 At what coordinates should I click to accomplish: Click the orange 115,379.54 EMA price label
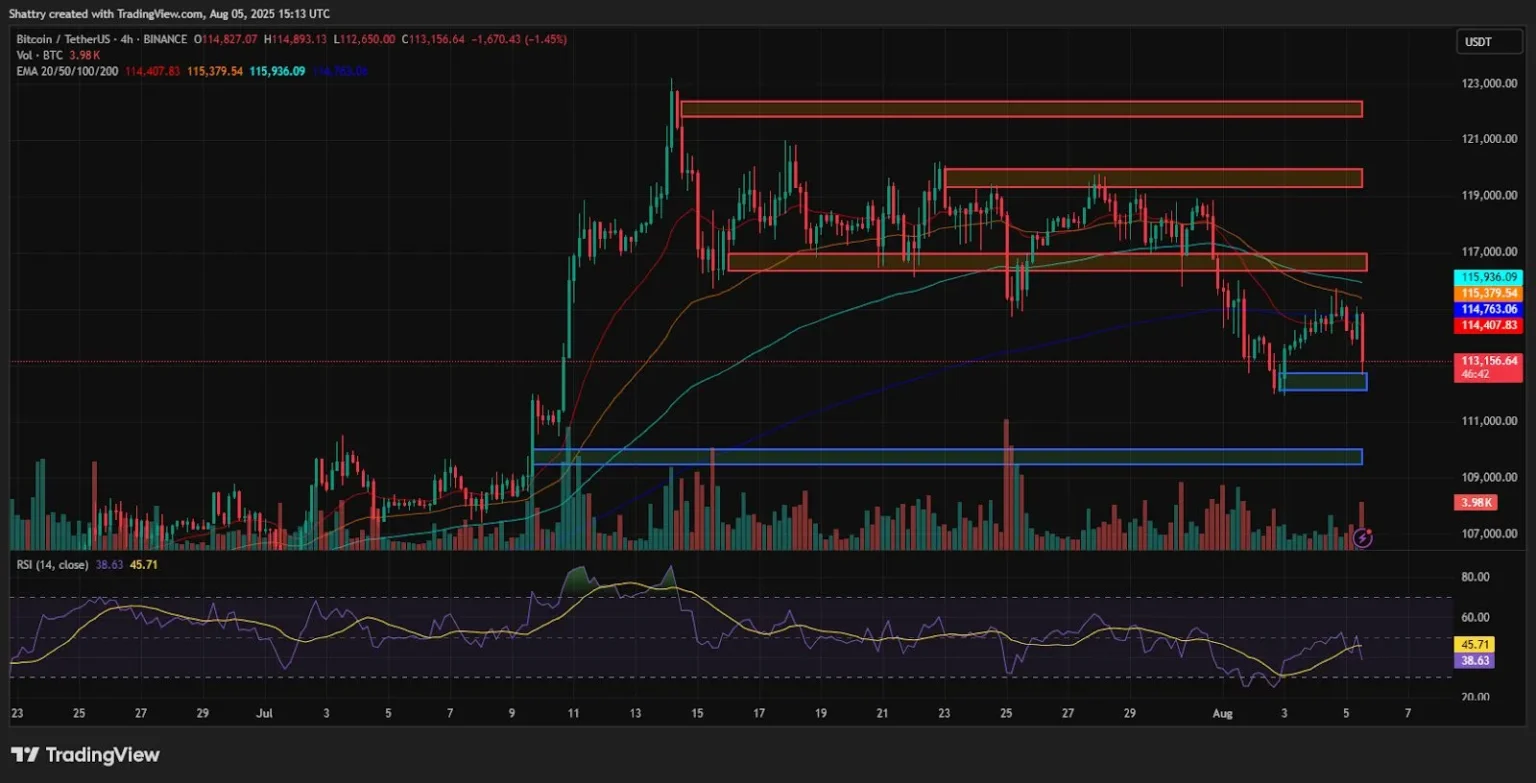coord(1489,293)
